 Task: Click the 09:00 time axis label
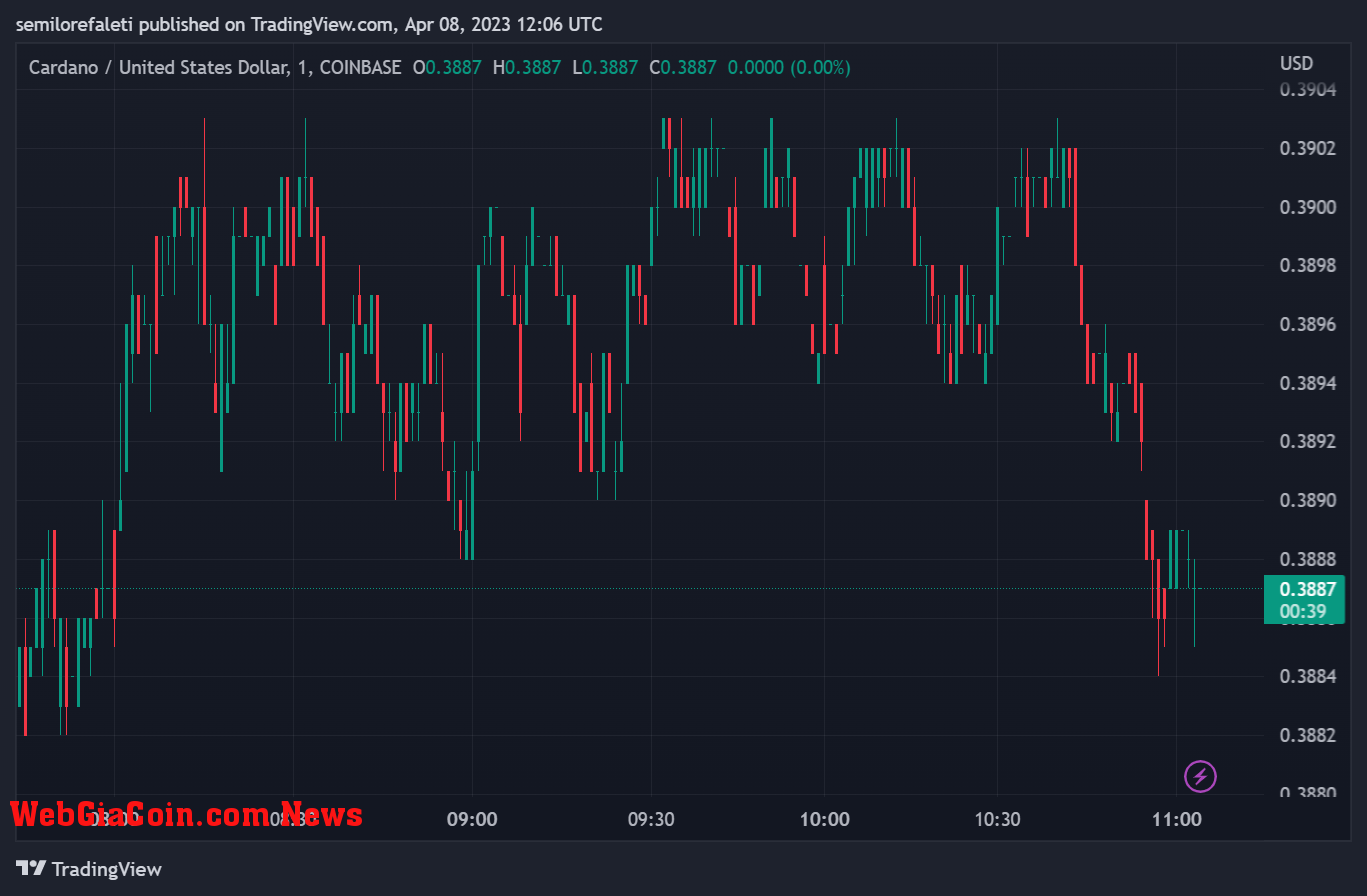pyautogui.click(x=472, y=819)
